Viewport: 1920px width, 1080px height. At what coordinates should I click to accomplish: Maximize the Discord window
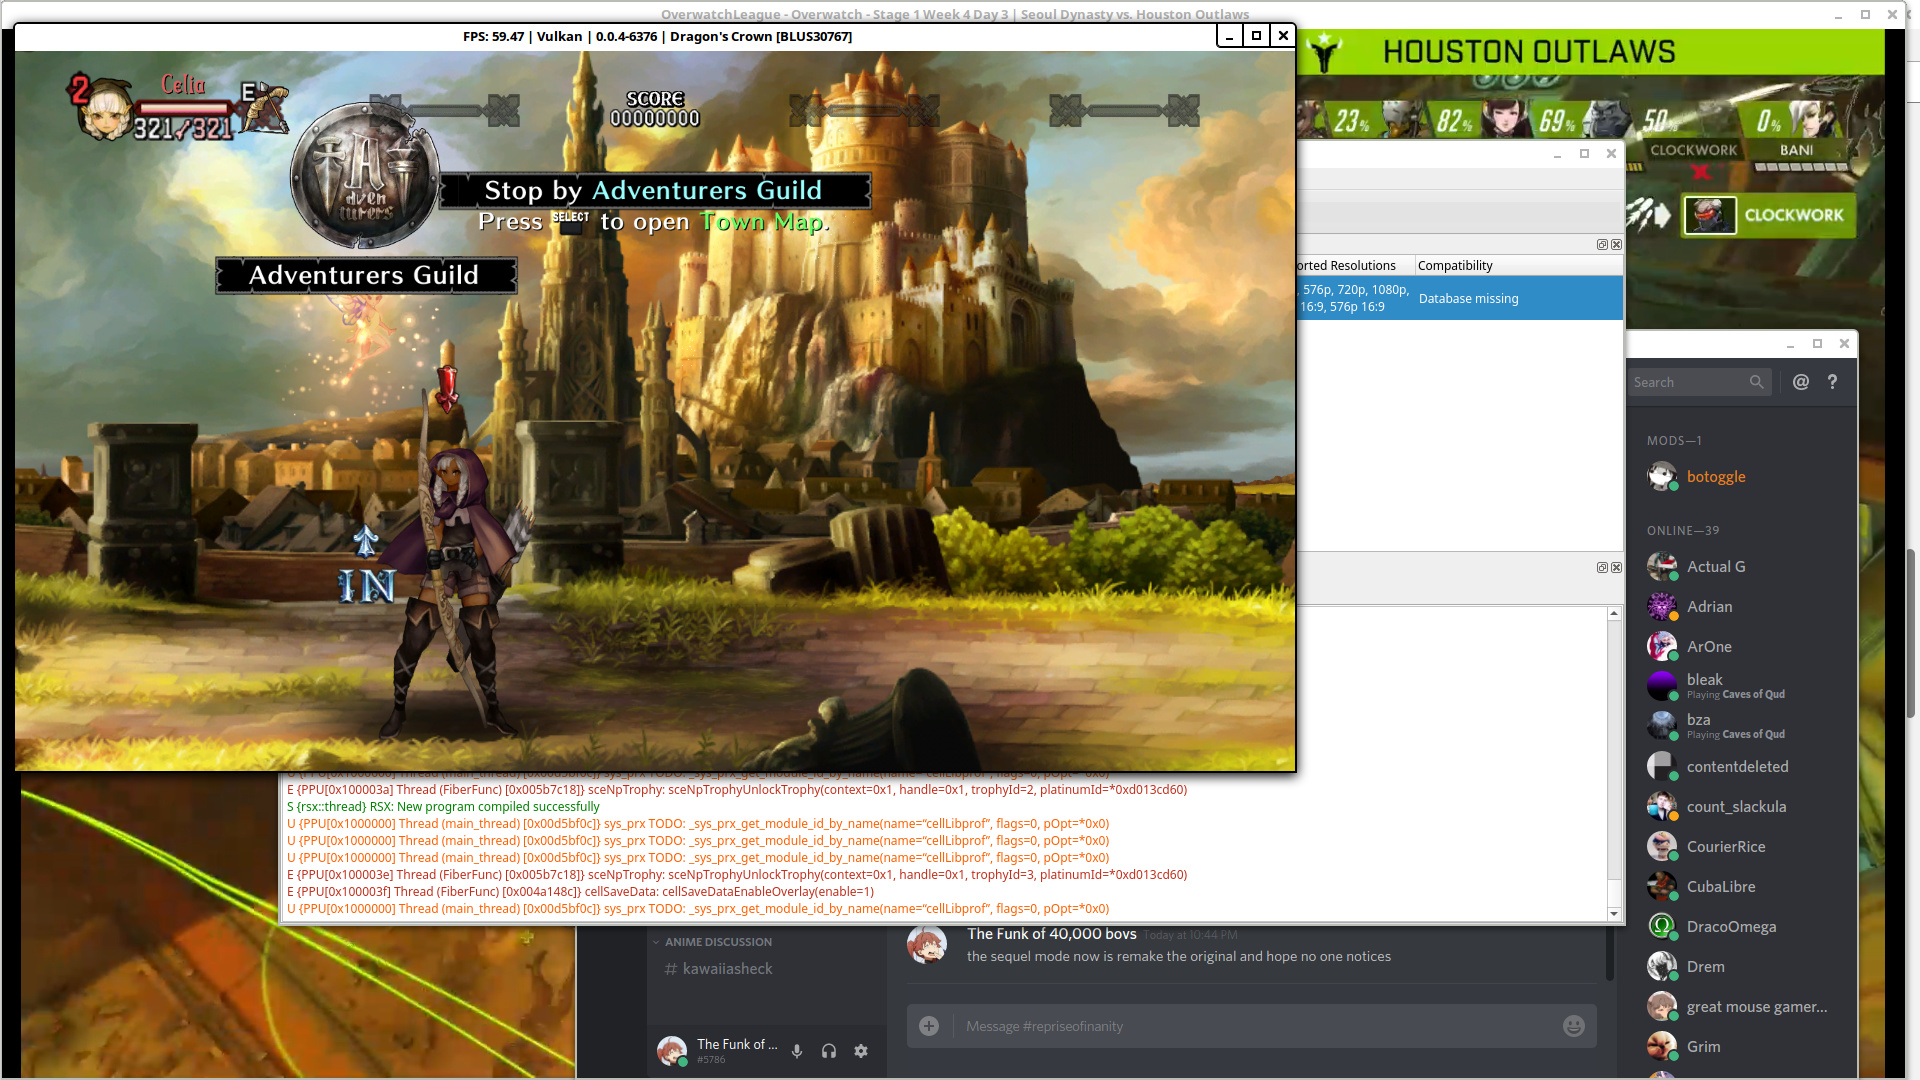pyautogui.click(x=1817, y=344)
